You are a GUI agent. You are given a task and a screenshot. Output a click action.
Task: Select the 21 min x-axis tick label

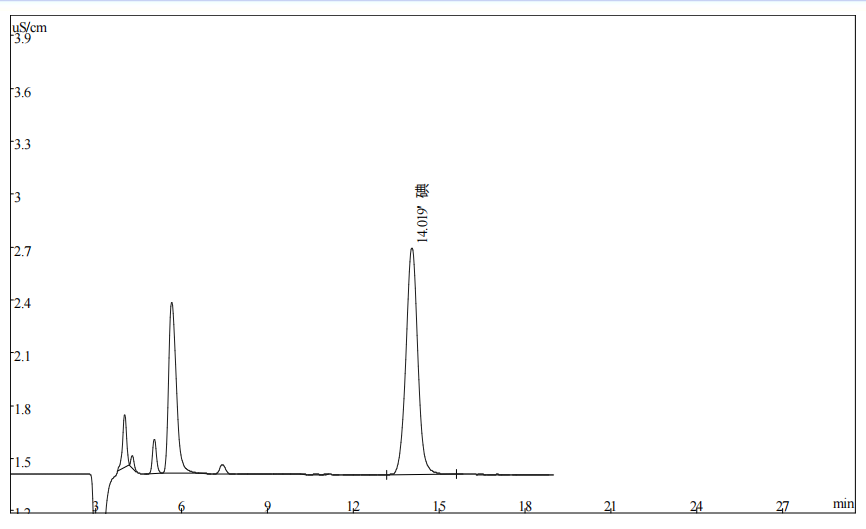(610, 507)
